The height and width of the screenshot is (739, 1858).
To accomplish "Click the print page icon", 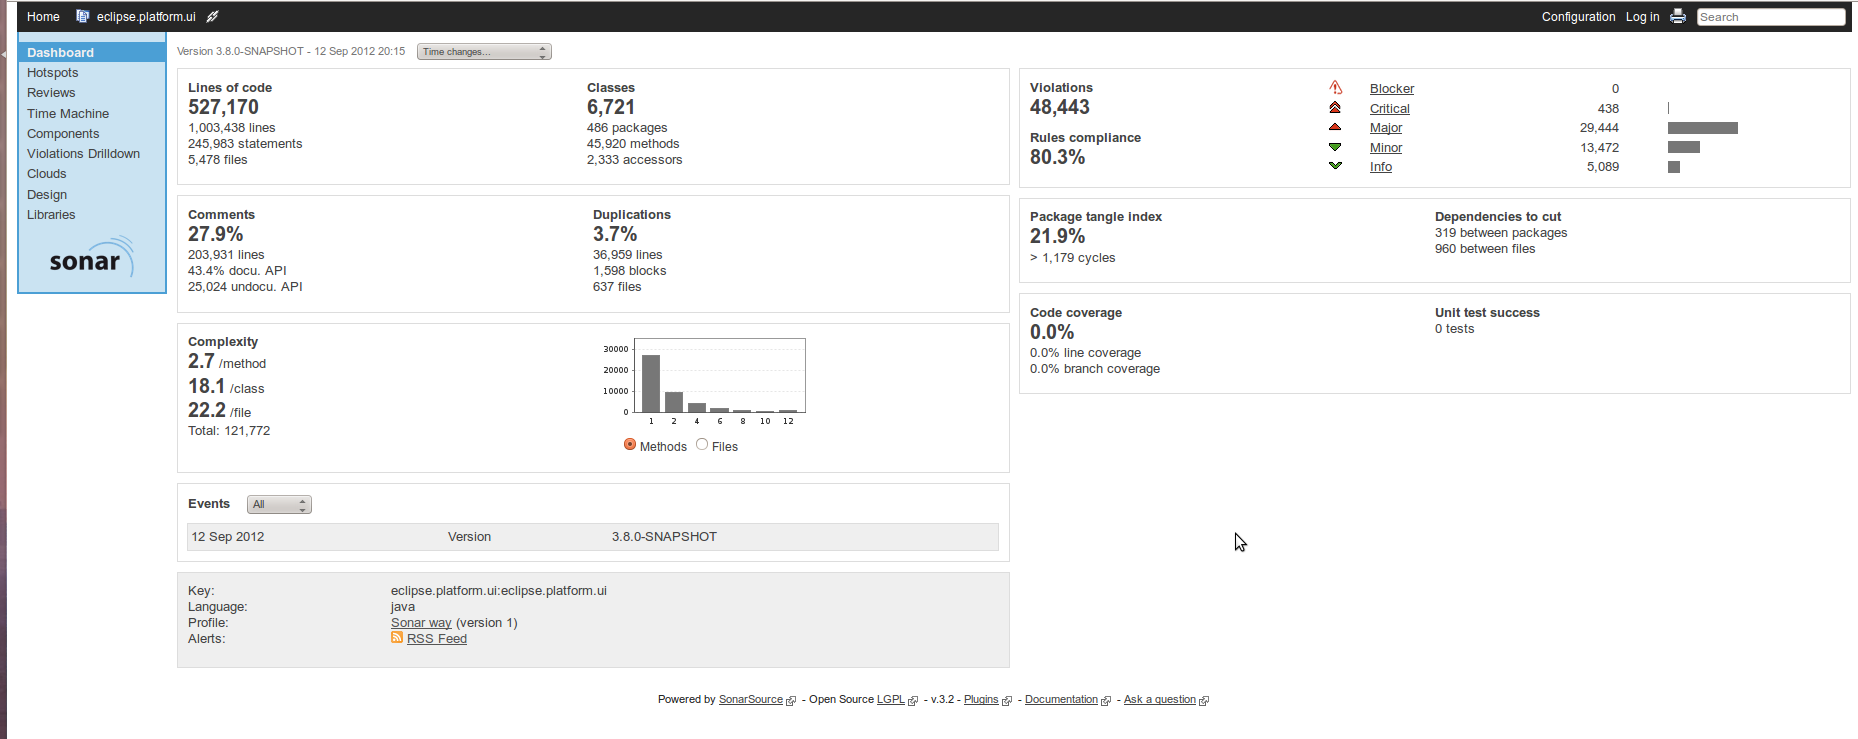I will coord(1678,16).
